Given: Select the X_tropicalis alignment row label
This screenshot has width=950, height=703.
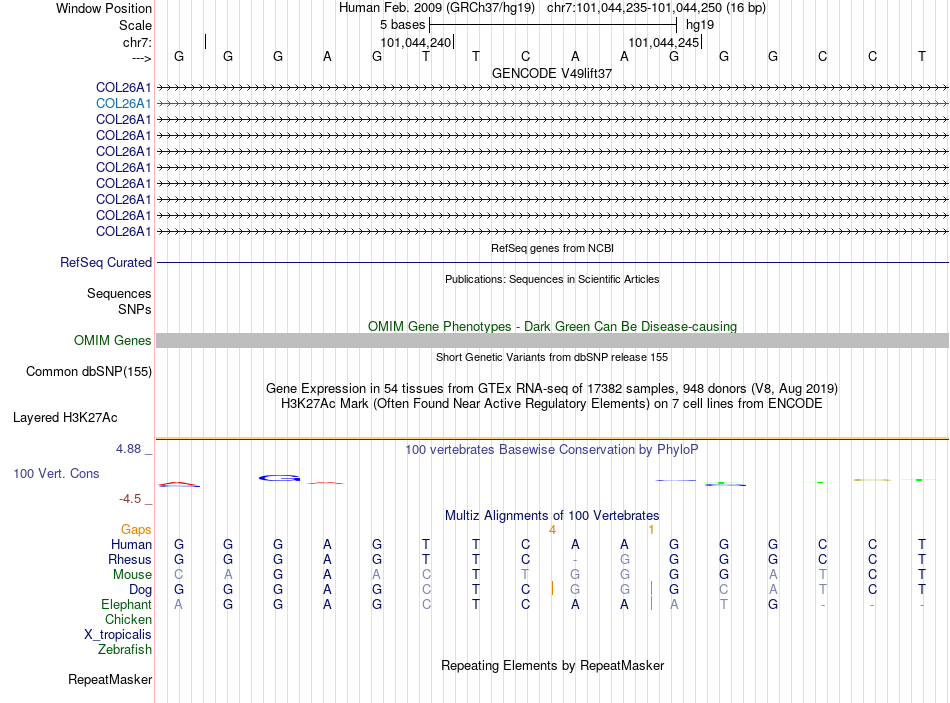Looking at the screenshot, I should point(118,635).
